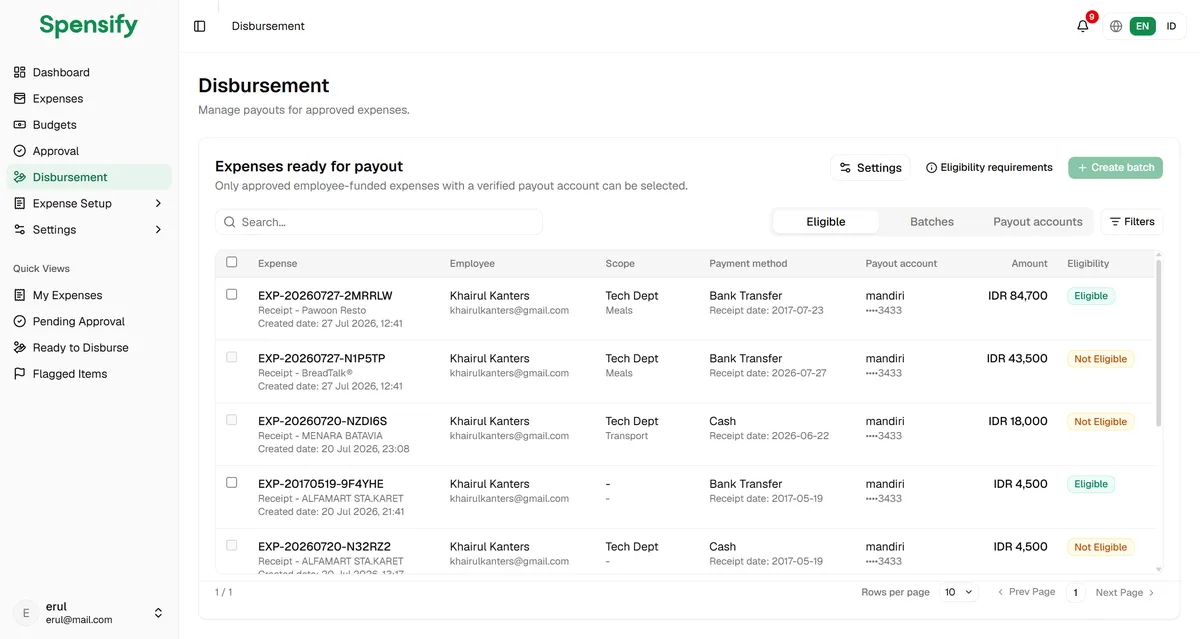Click the Eligible badge for EXP-20170519-9F4YHE

(x=1091, y=484)
